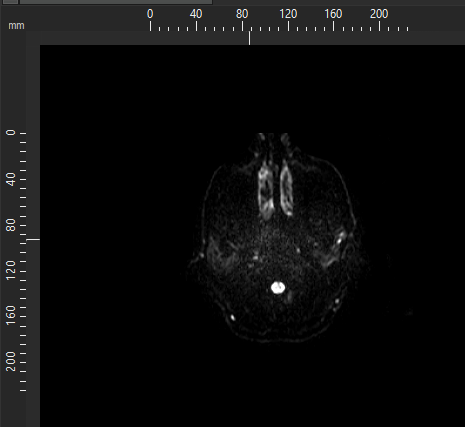This screenshot has width=465, height=427.
Task: Click the 40 mark on vertical ruler
Action: pyautogui.click(x=11, y=179)
